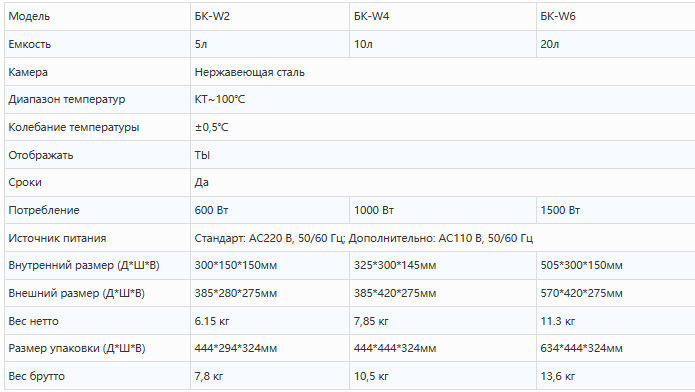Screen dimensions: 695x392
Task: Select the Отображать row label
Action: tap(40, 155)
